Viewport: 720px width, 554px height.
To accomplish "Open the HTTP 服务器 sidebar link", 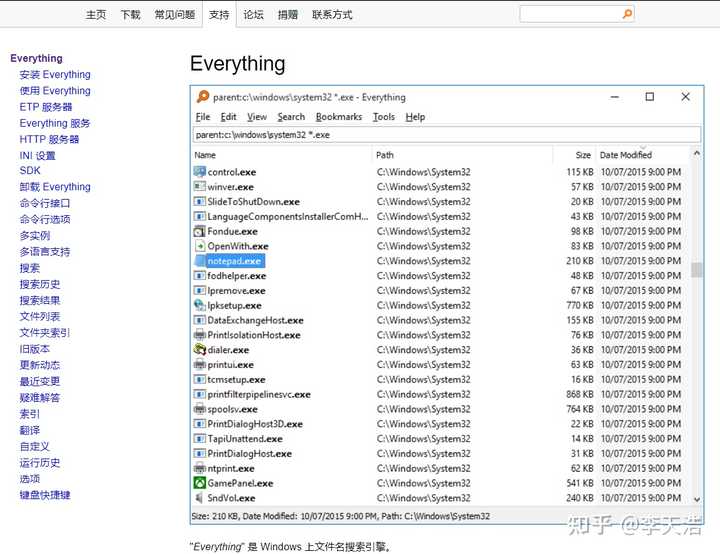I will tap(49, 139).
